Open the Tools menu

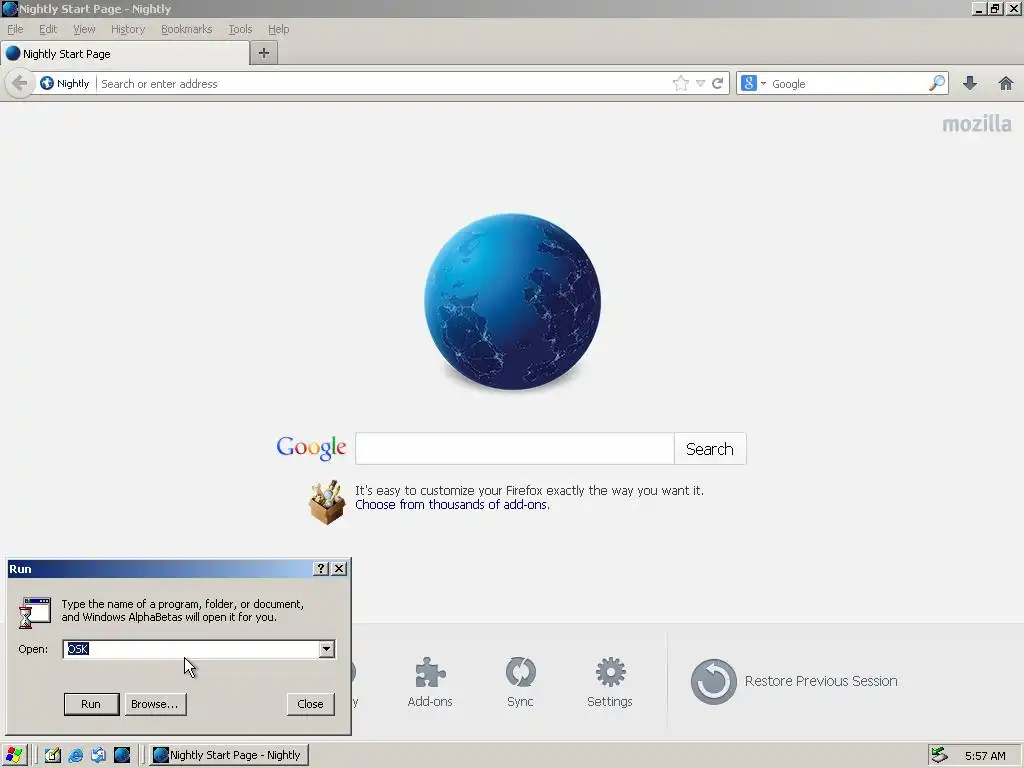240,29
